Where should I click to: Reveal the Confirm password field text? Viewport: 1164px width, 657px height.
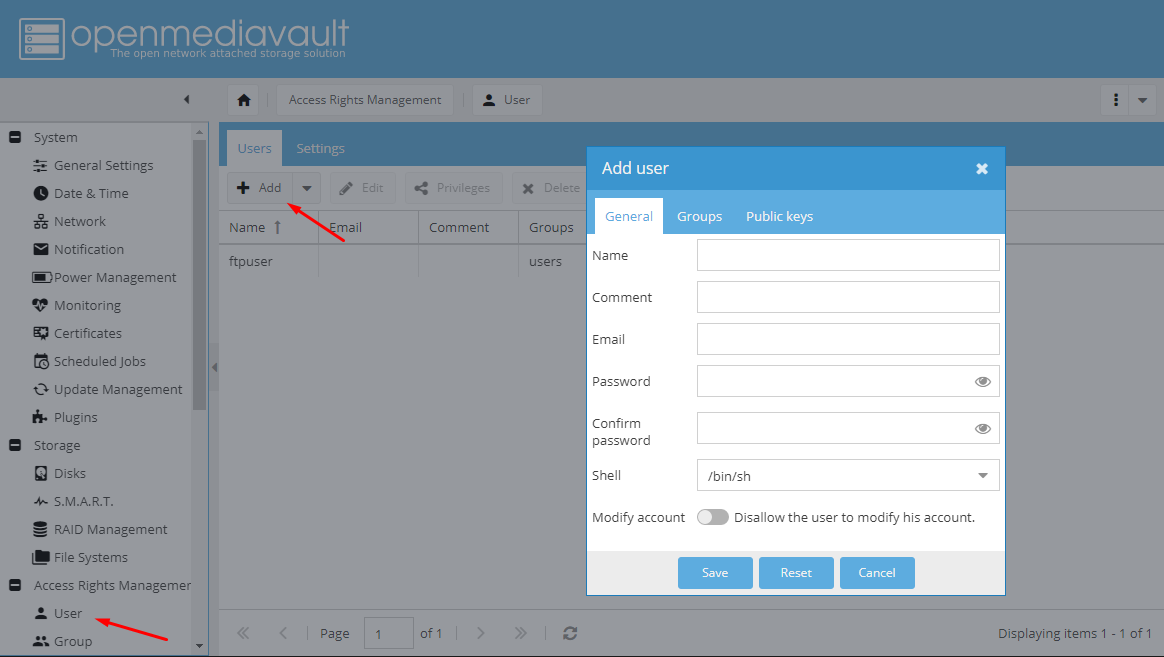982,428
